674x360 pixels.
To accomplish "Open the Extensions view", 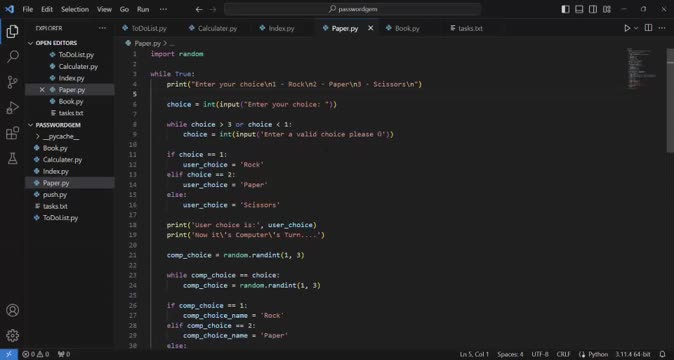I will click(12, 133).
